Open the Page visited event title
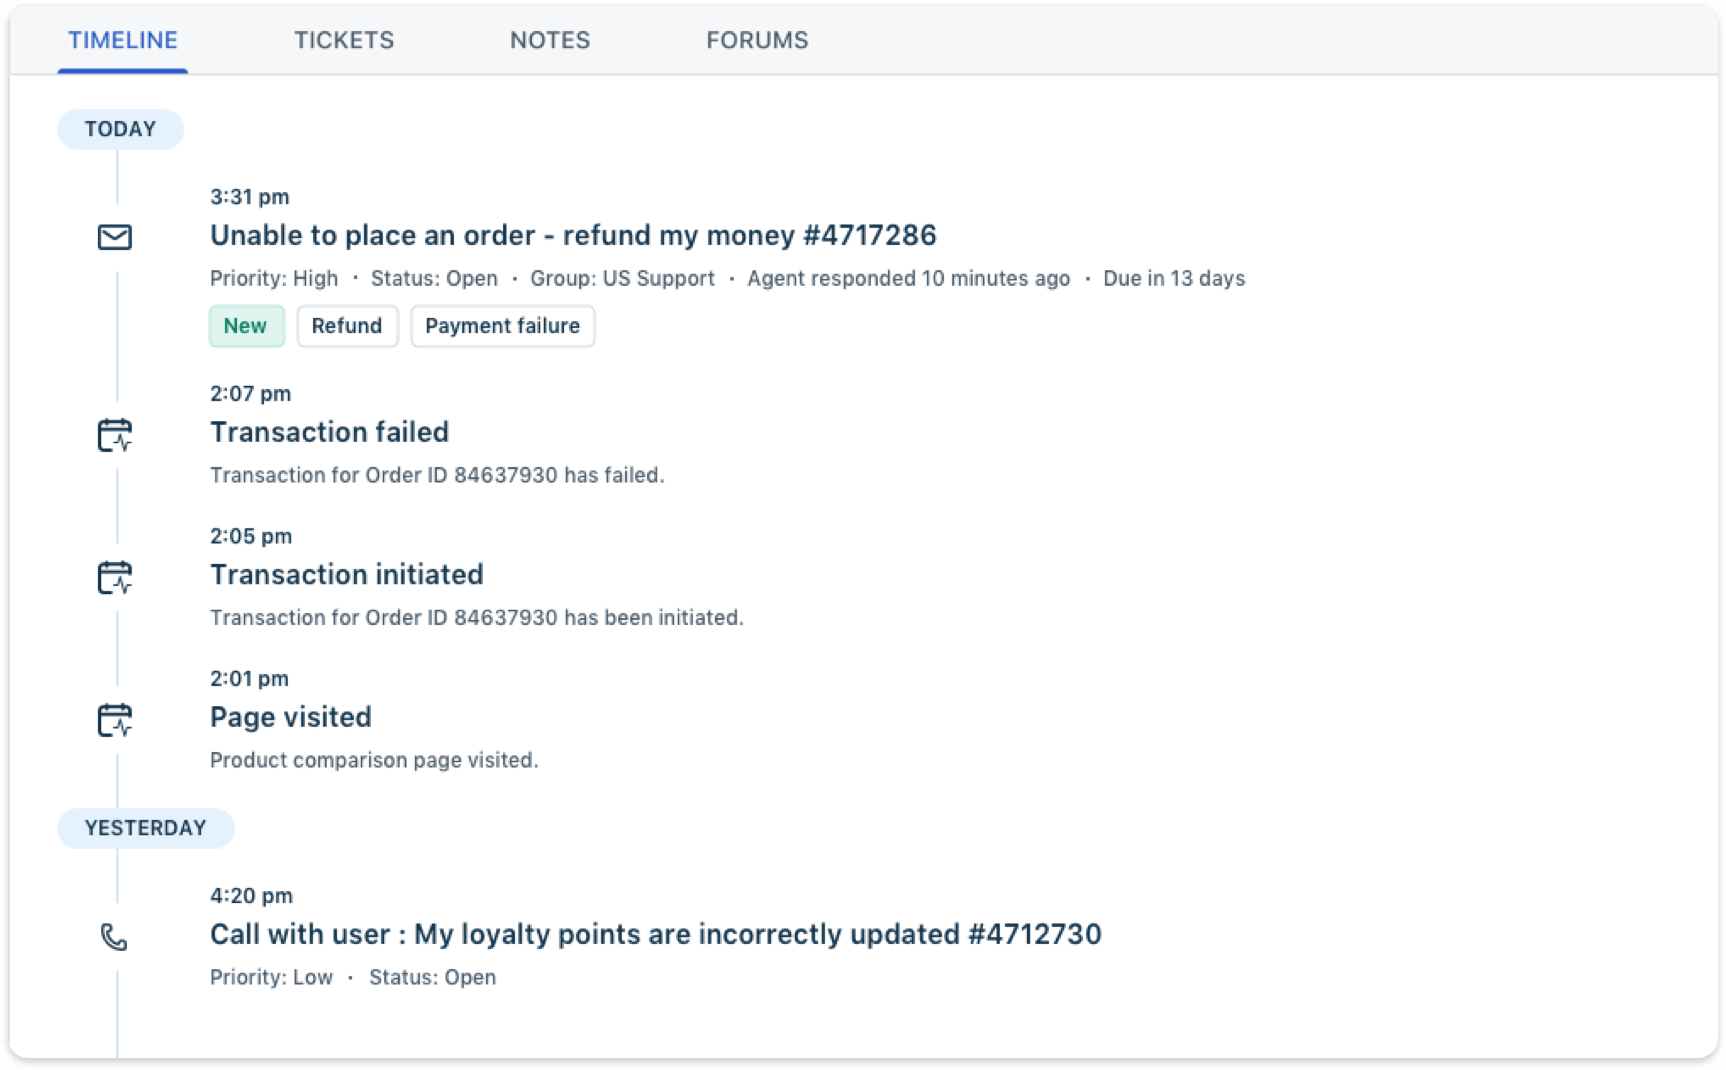This screenshot has height=1070, width=1726. [290, 717]
